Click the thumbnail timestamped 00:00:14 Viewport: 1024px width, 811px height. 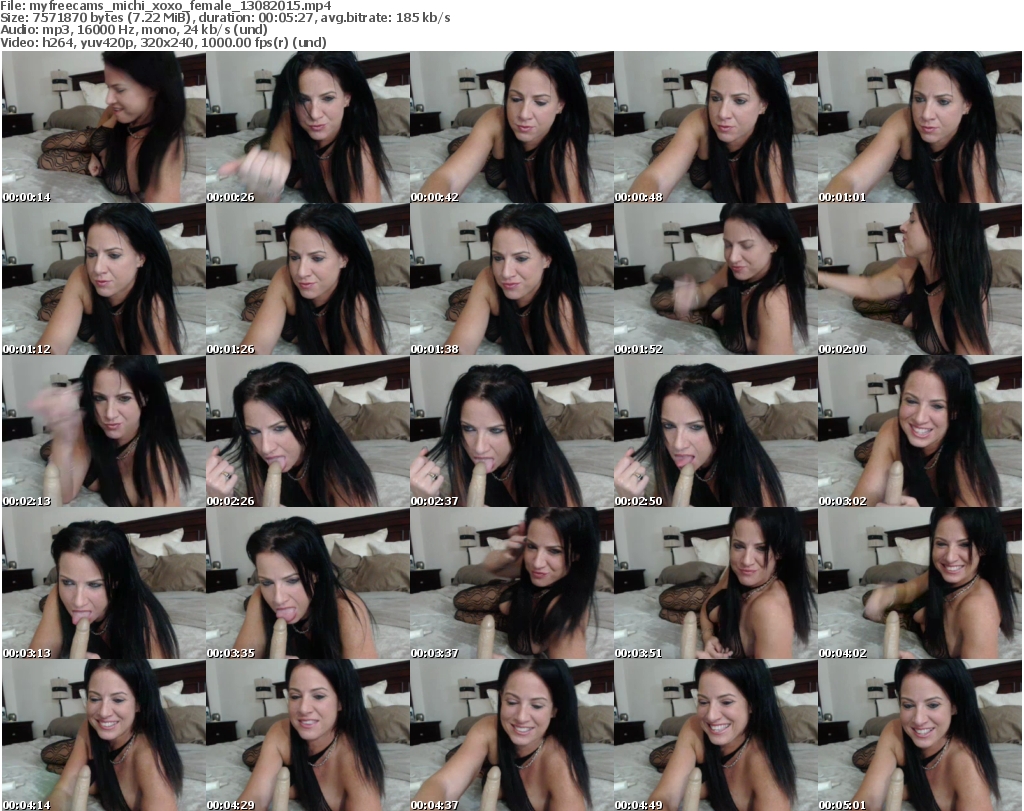pos(103,127)
